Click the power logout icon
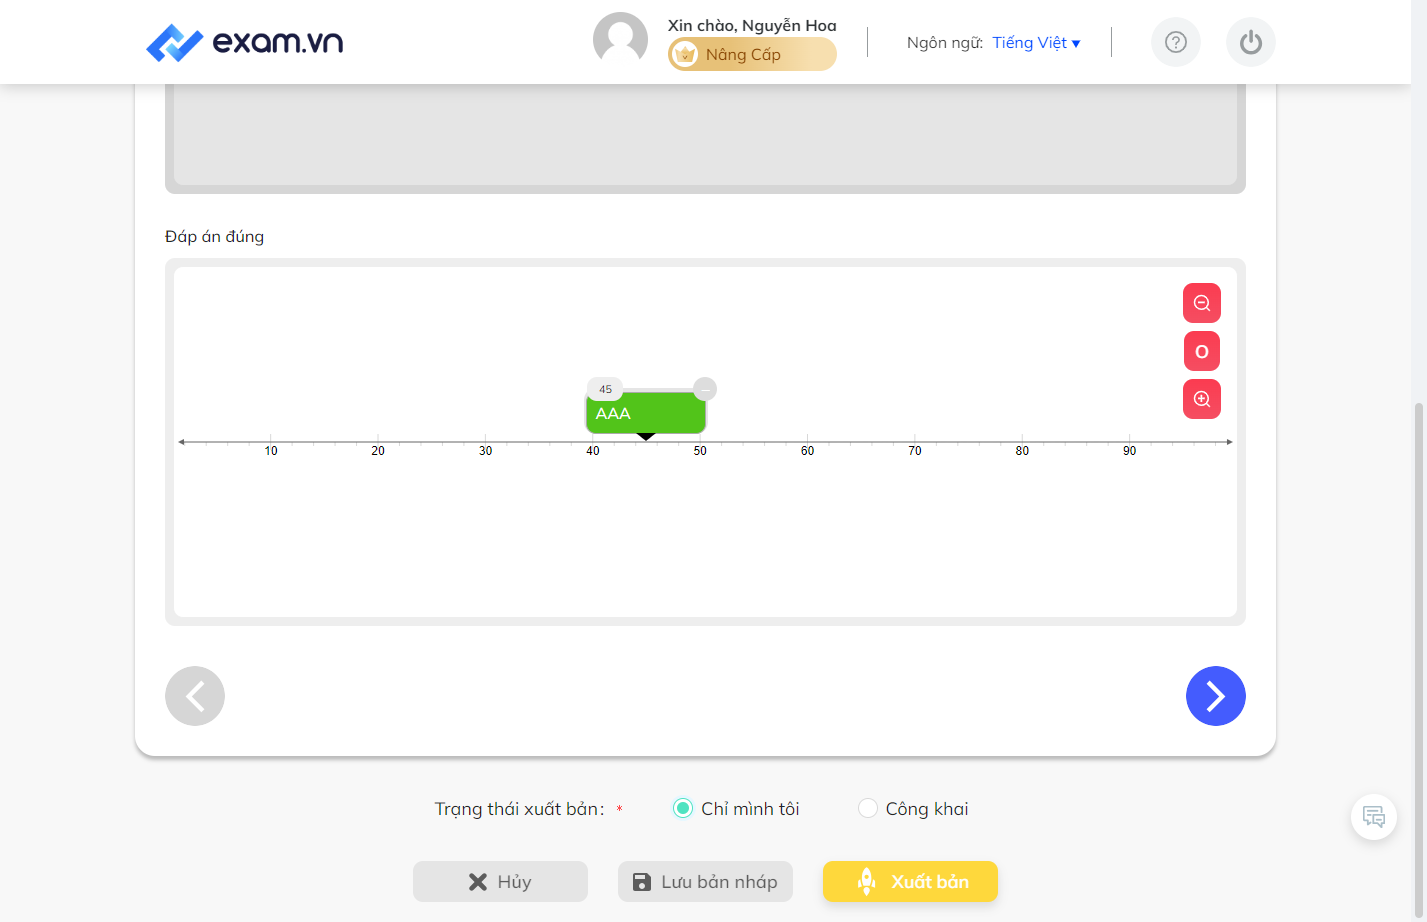The image size is (1427, 922). coord(1251,42)
